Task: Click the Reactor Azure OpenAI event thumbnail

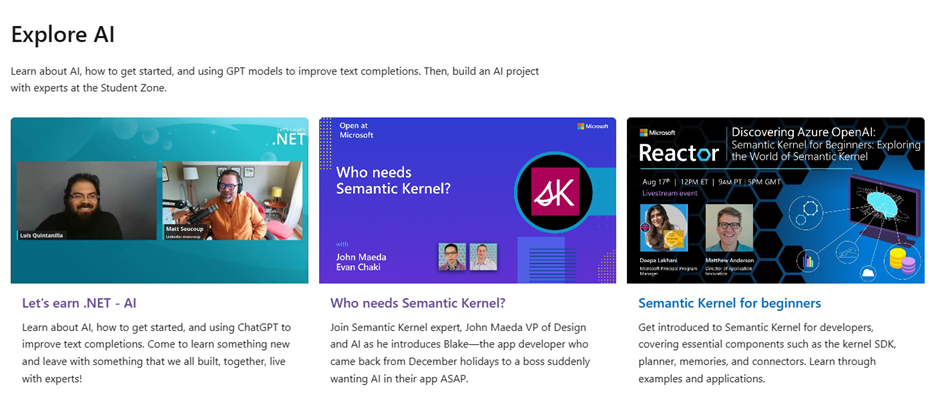Action: [x=775, y=200]
